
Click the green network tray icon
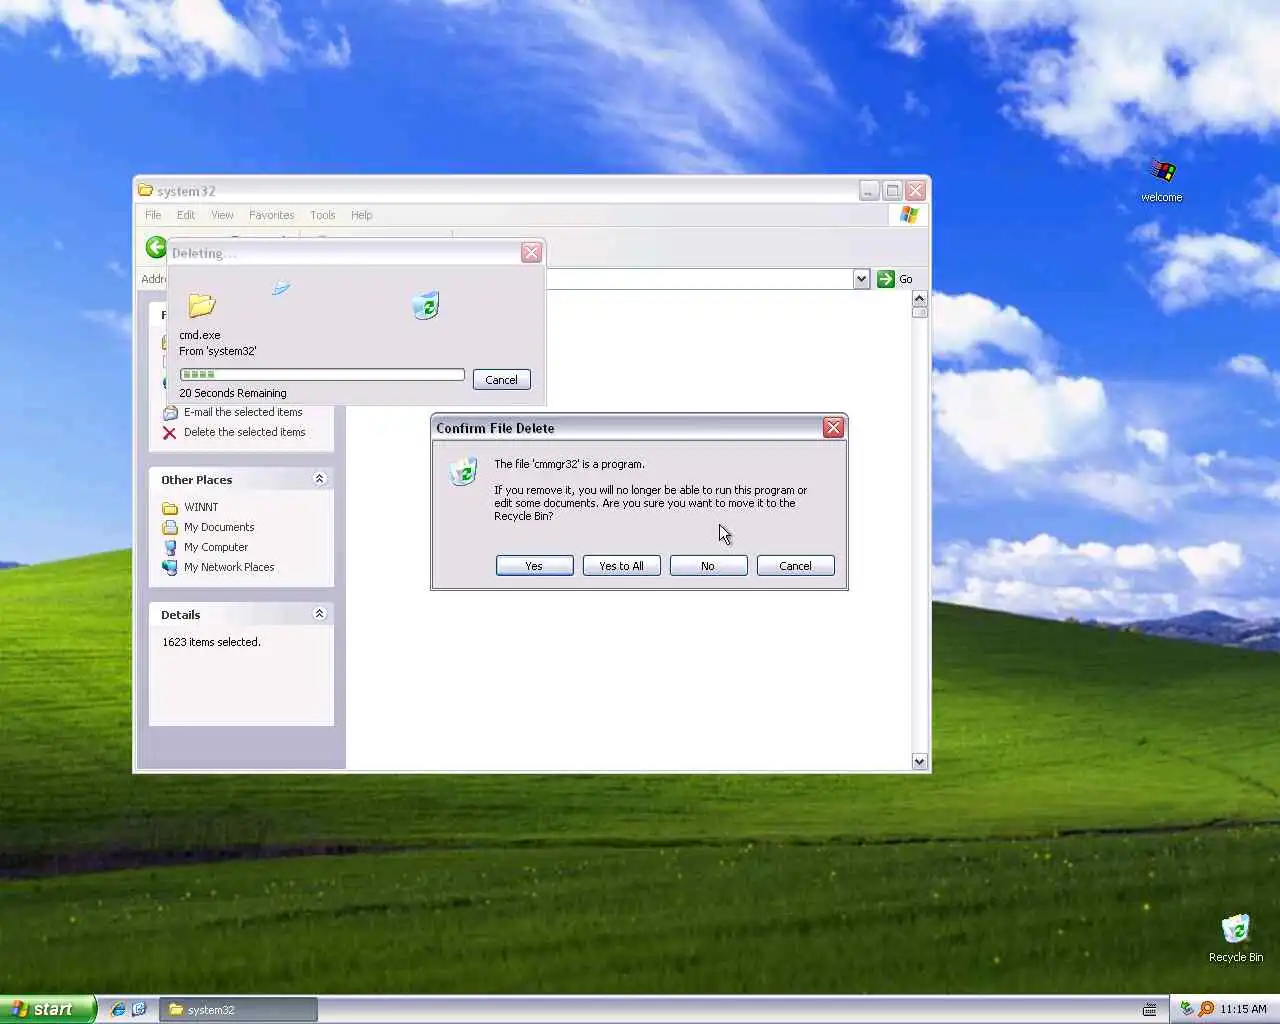(x=1186, y=1009)
